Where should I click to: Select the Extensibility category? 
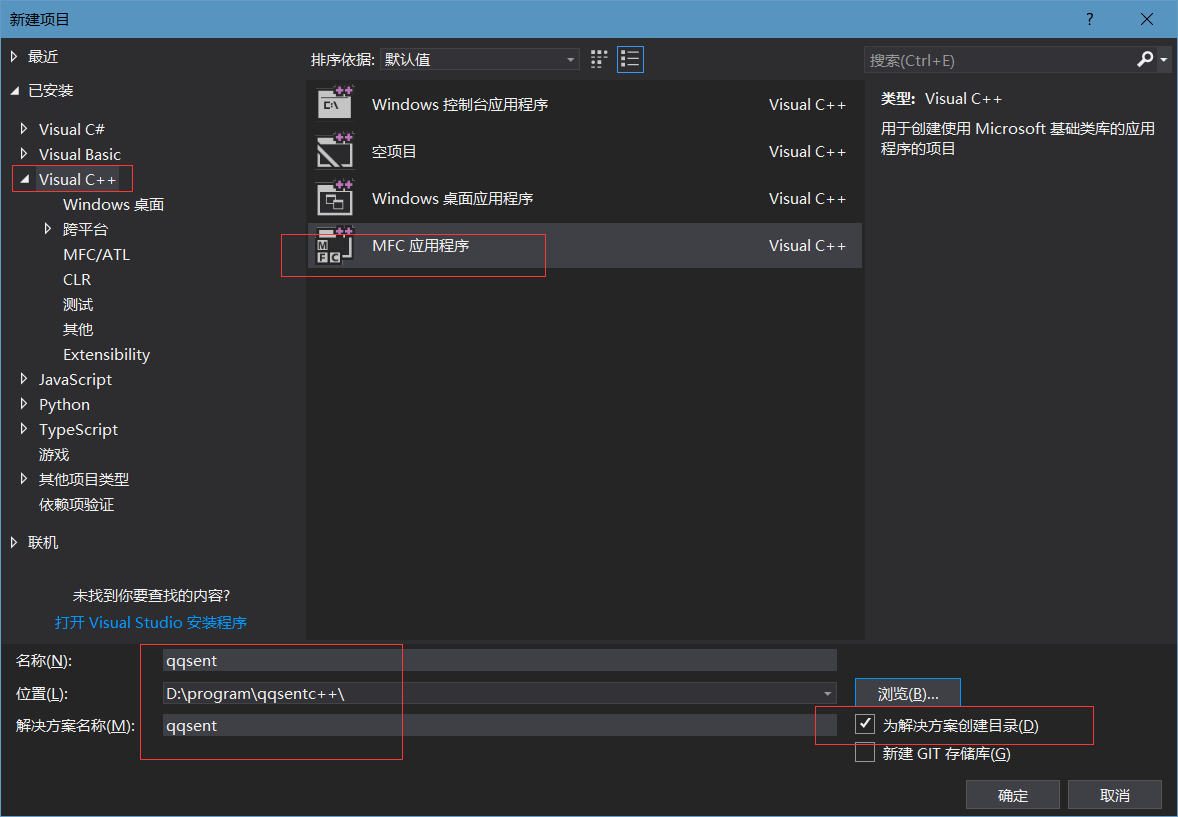pos(107,355)
